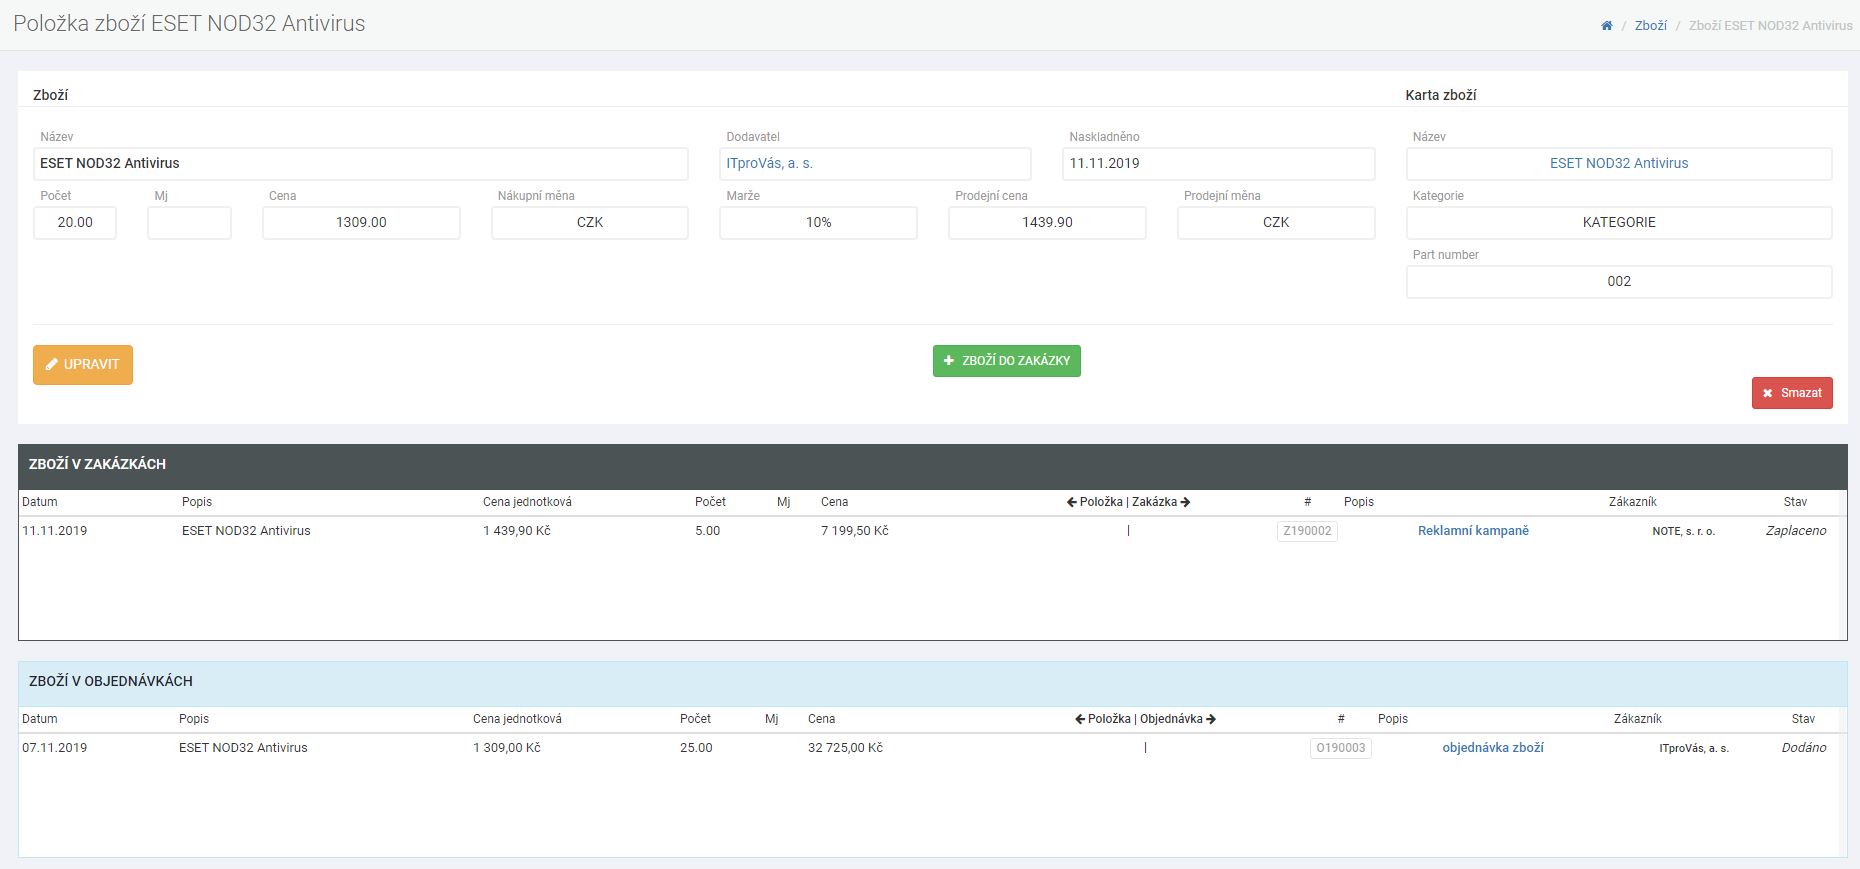Open order badge Z190002

[1307, 531]
